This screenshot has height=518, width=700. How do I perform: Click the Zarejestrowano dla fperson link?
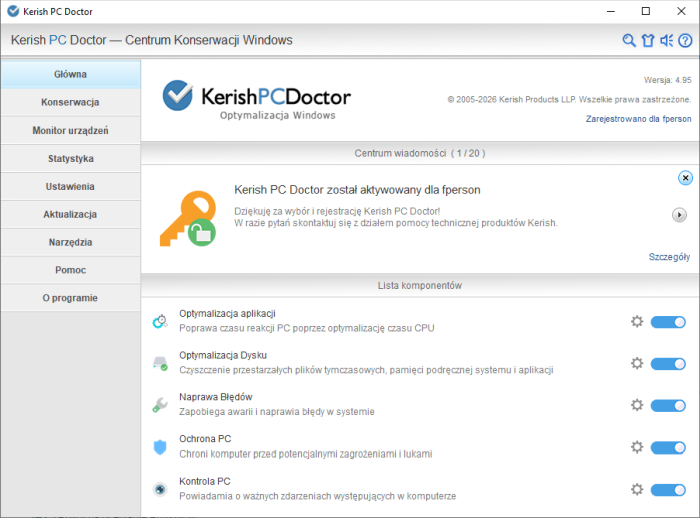click(x=638, y=119)
